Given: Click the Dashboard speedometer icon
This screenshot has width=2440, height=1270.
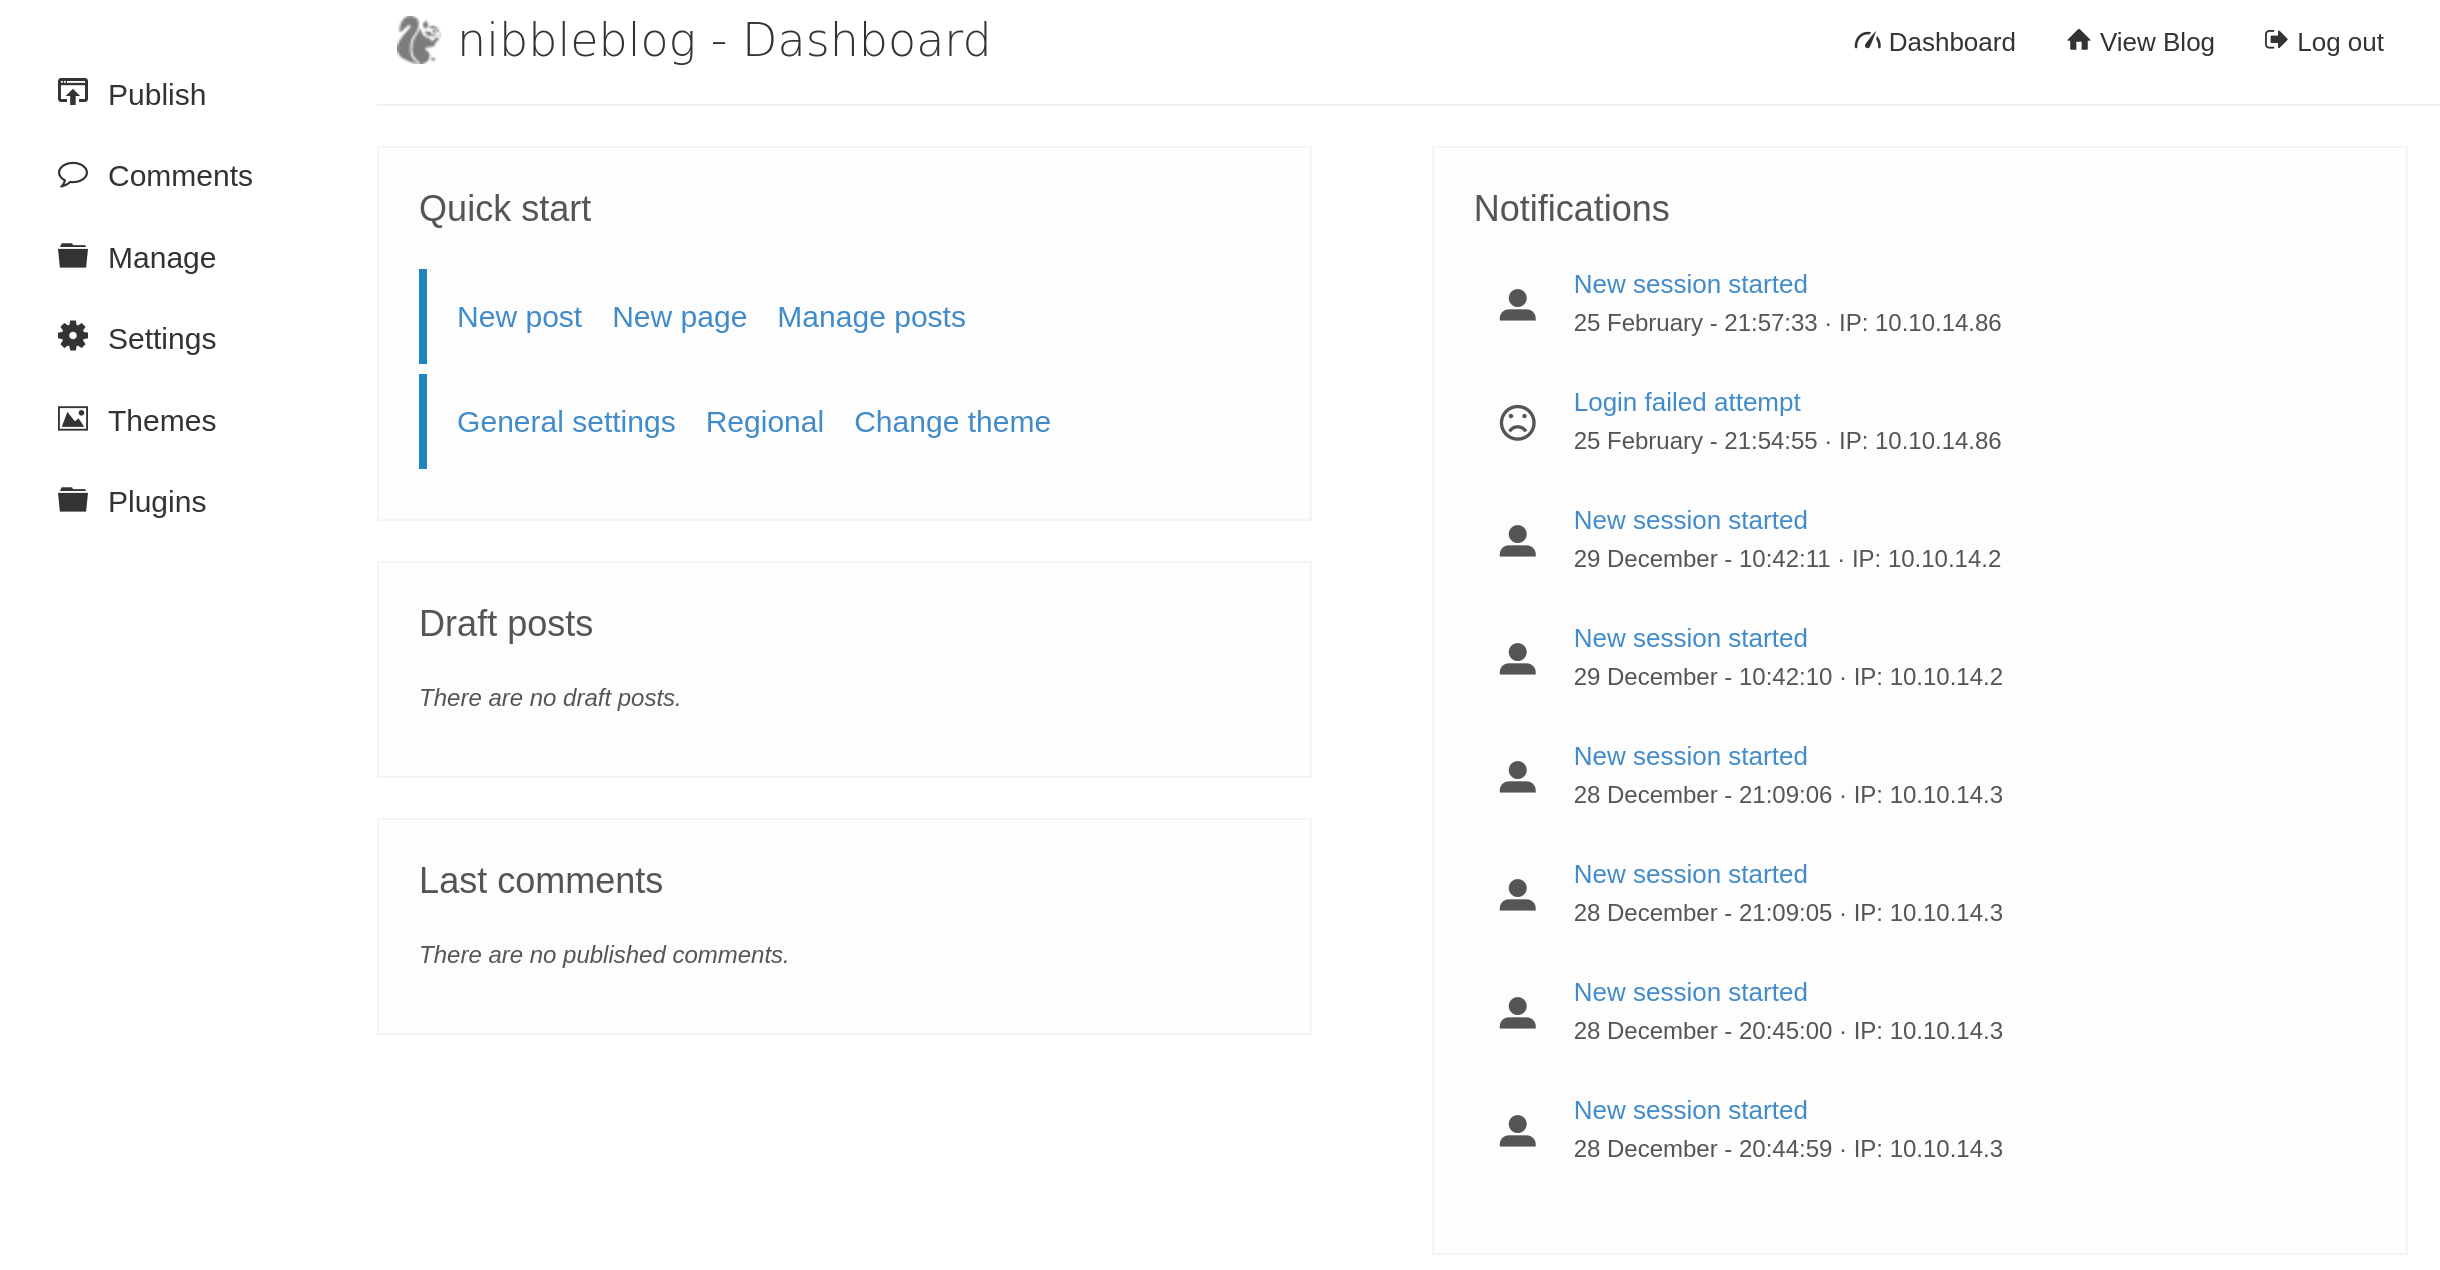Looking at the screenshot, I should (x=1868, y=41).
